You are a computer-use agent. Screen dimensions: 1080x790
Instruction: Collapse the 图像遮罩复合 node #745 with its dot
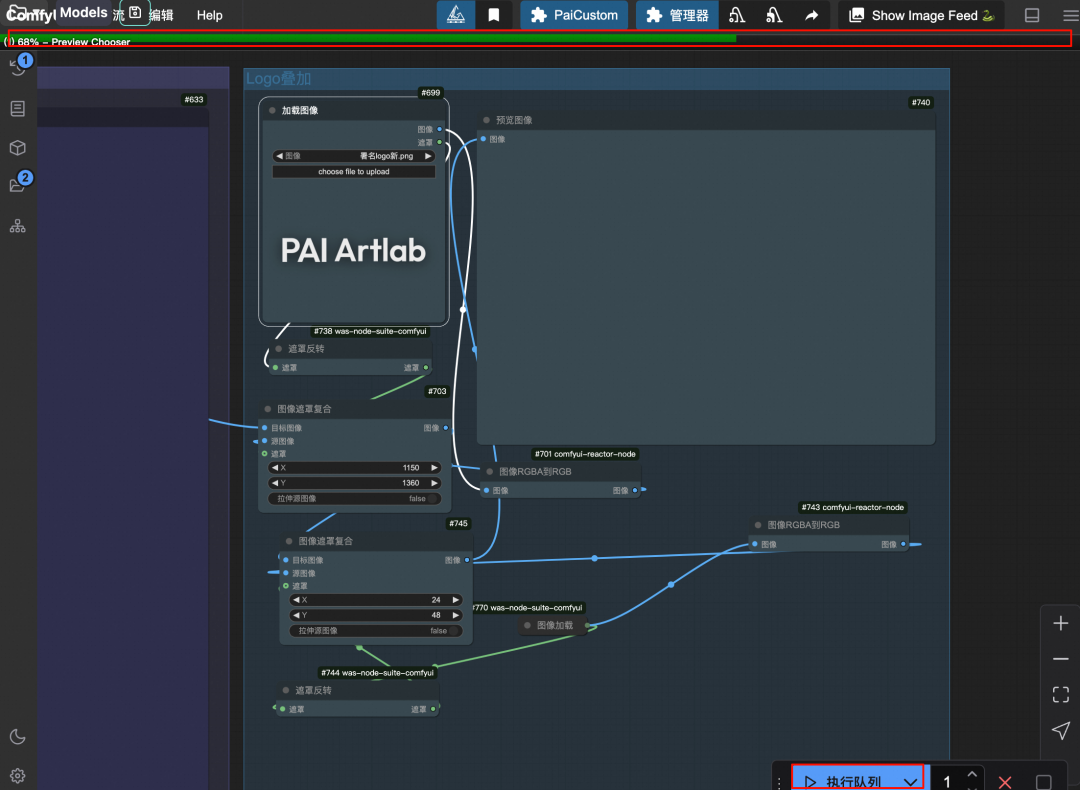[289, 541]
